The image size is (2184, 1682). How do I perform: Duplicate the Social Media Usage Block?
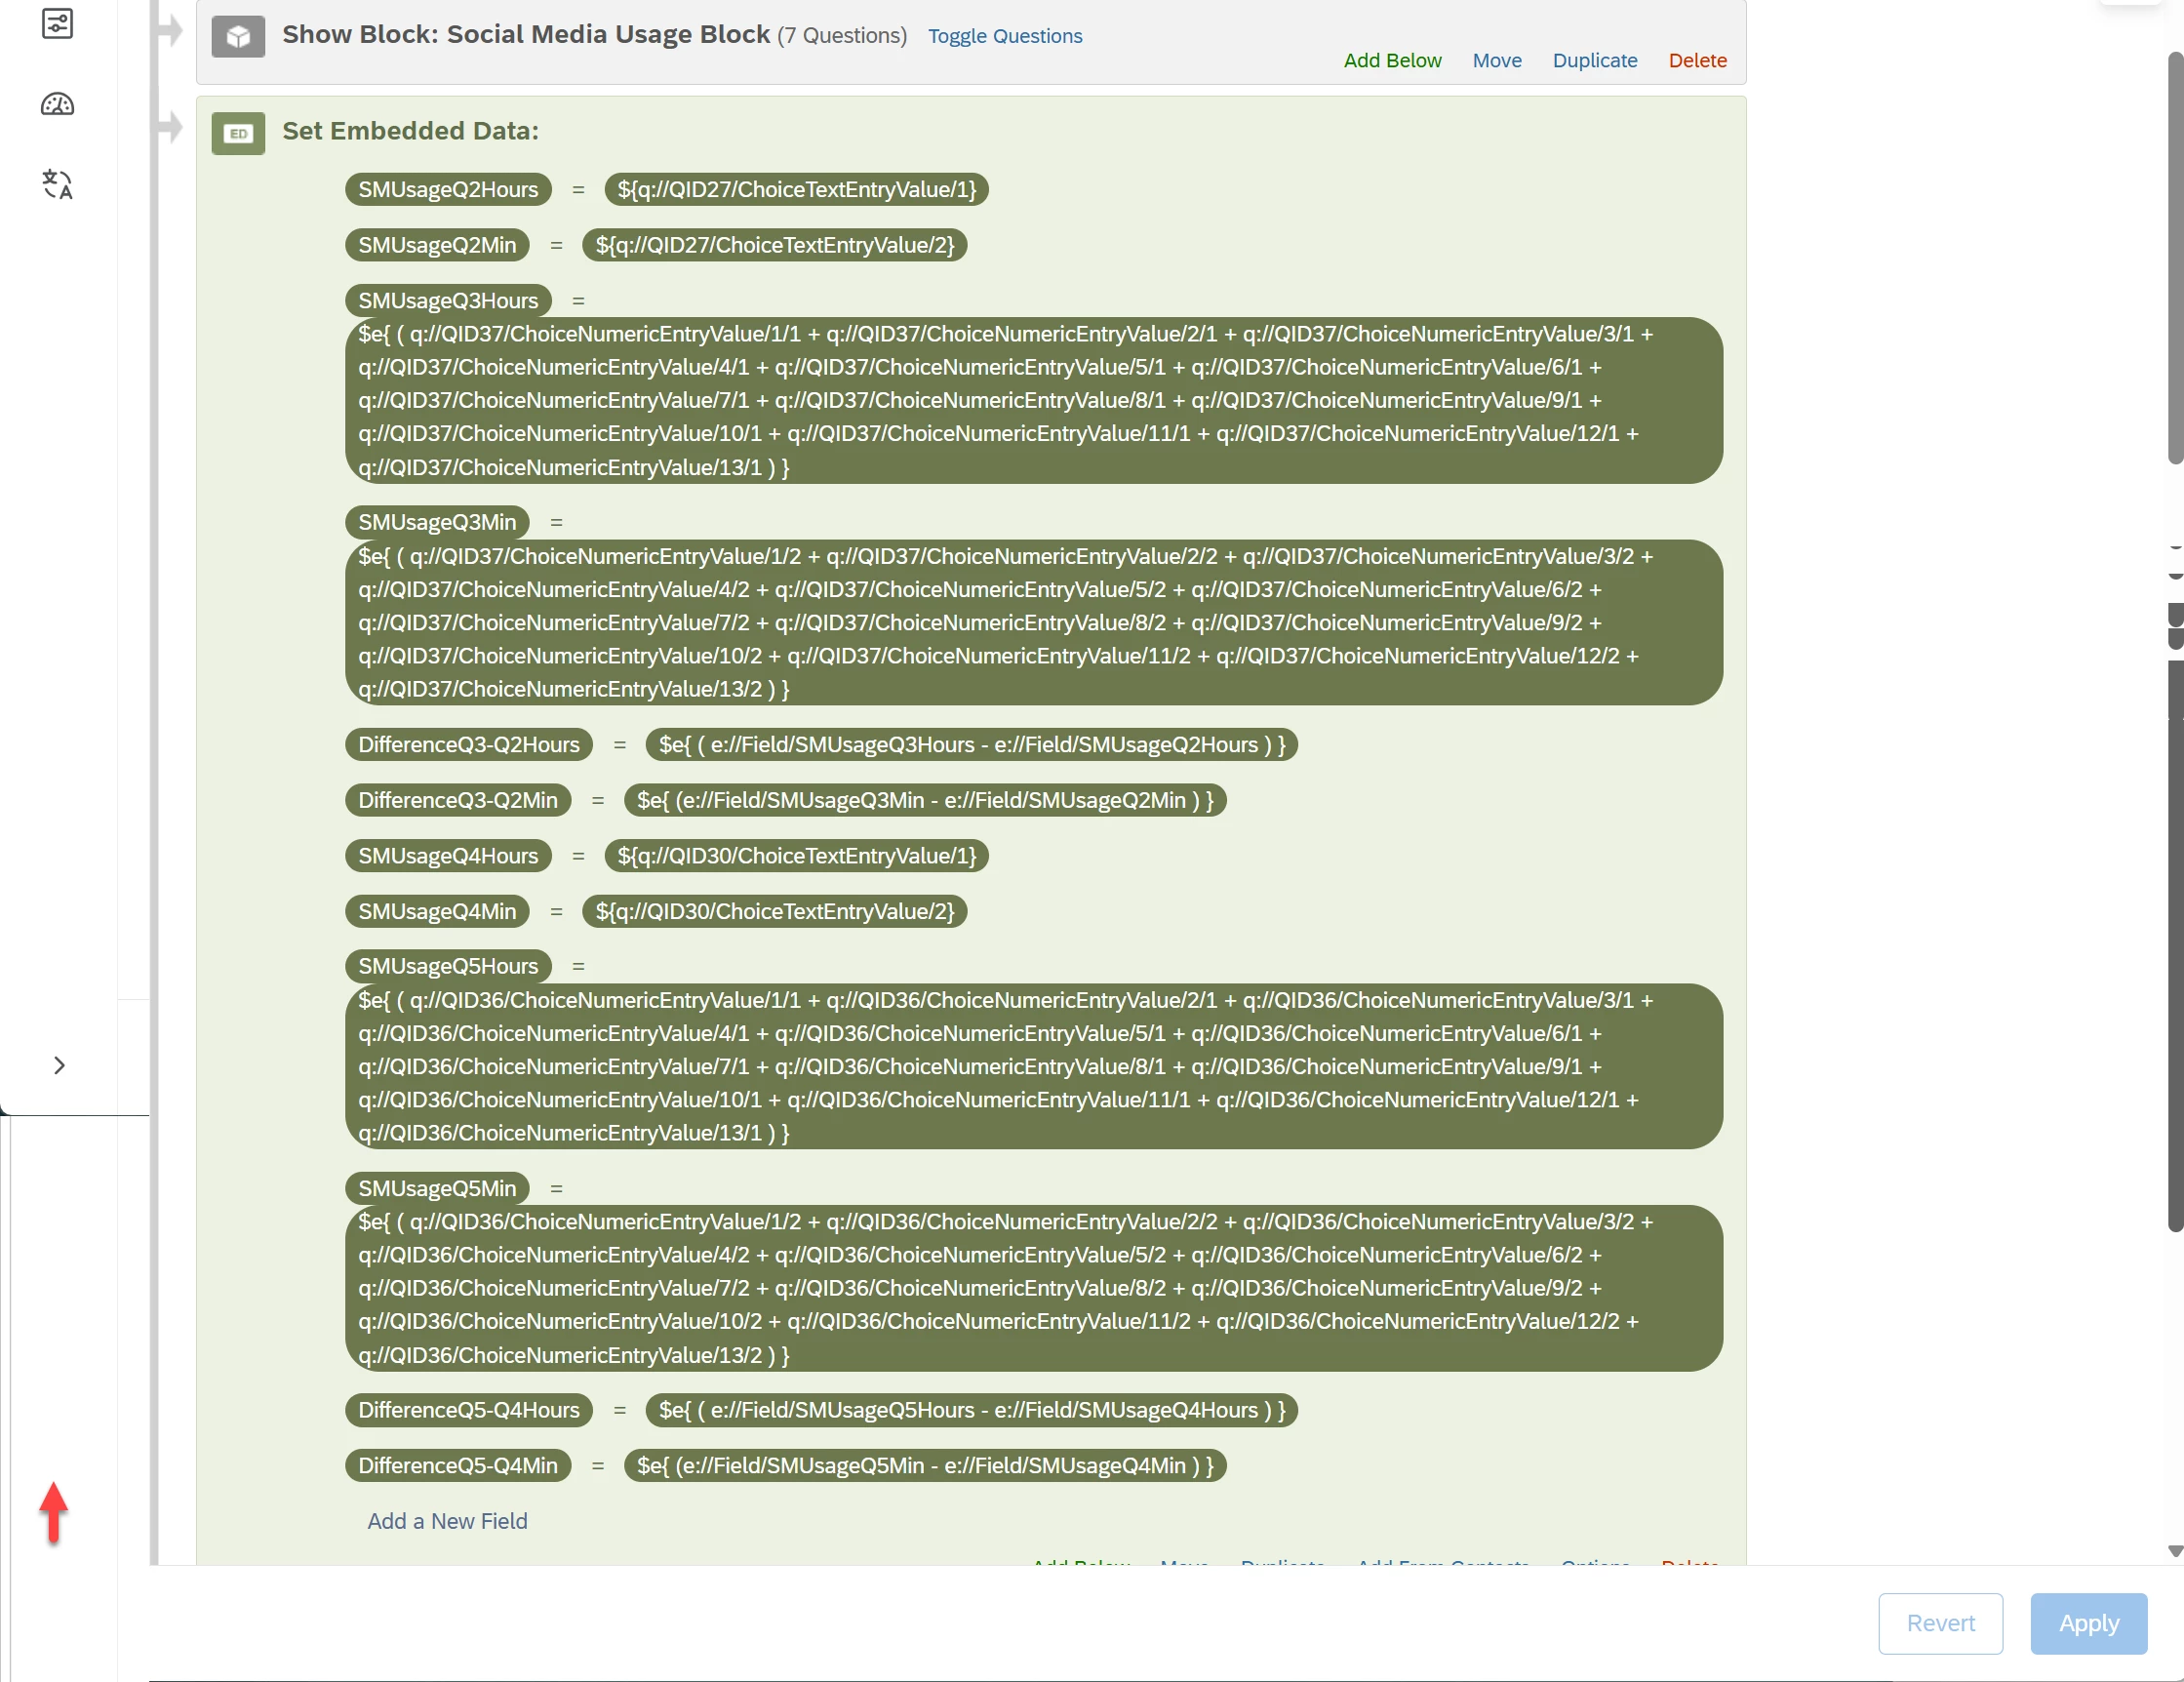[1594, 60]
